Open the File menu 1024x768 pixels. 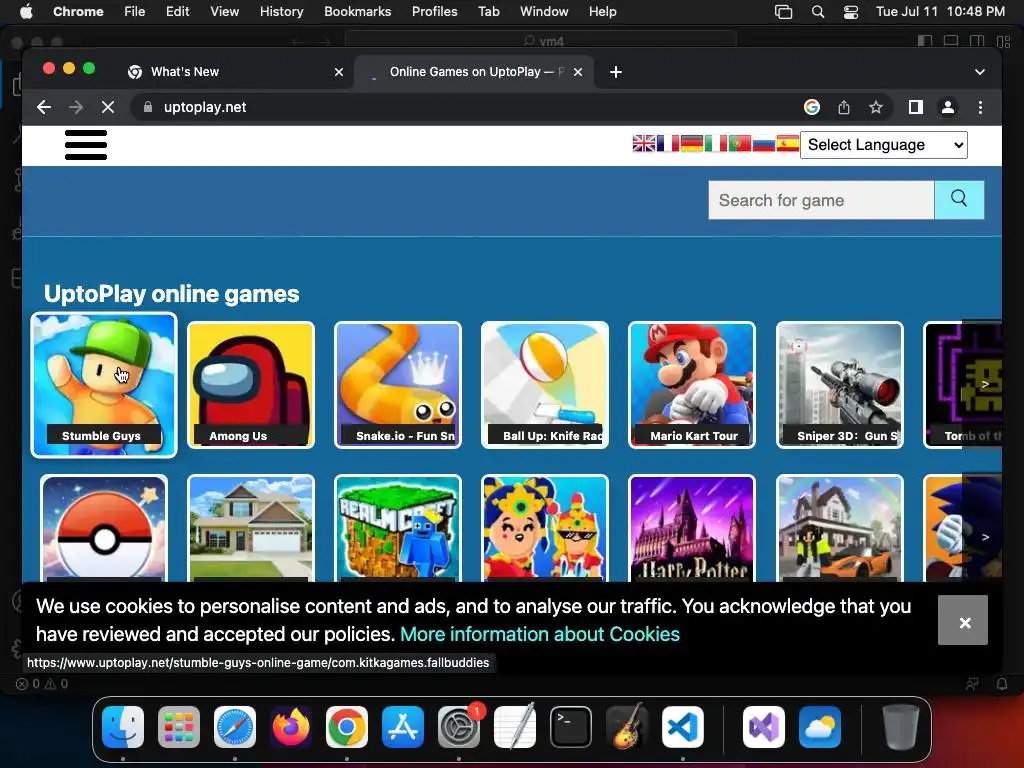(x=135, y=12)
